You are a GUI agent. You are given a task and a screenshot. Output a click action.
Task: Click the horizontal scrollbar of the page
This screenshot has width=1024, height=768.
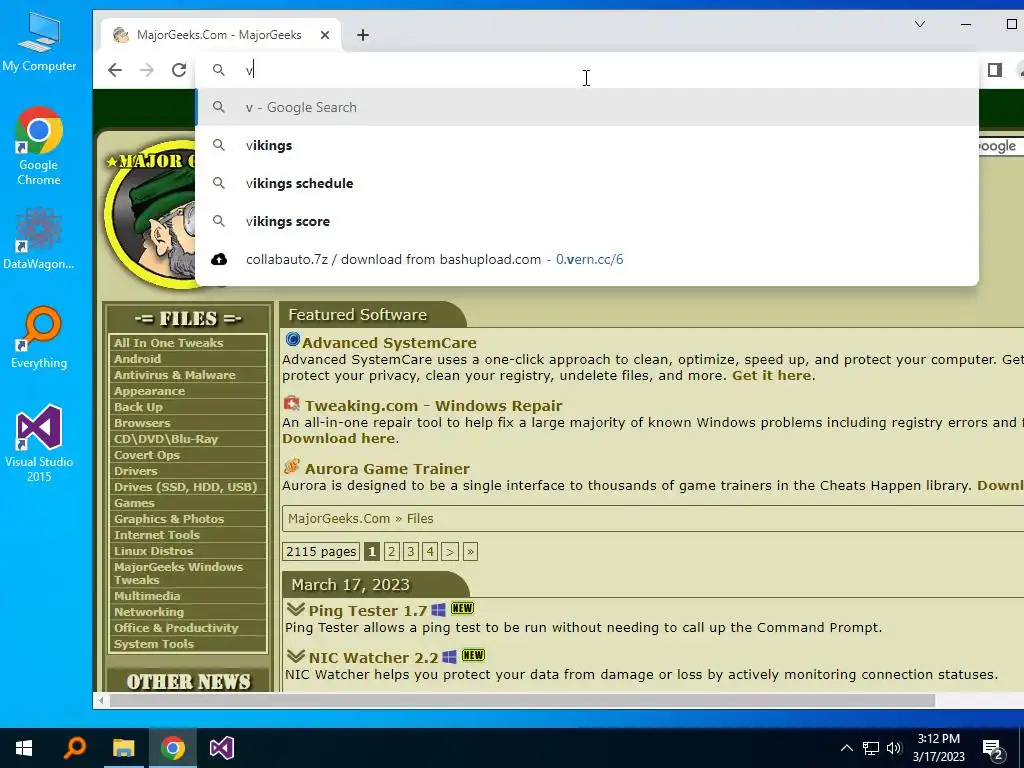coord(522,701)
